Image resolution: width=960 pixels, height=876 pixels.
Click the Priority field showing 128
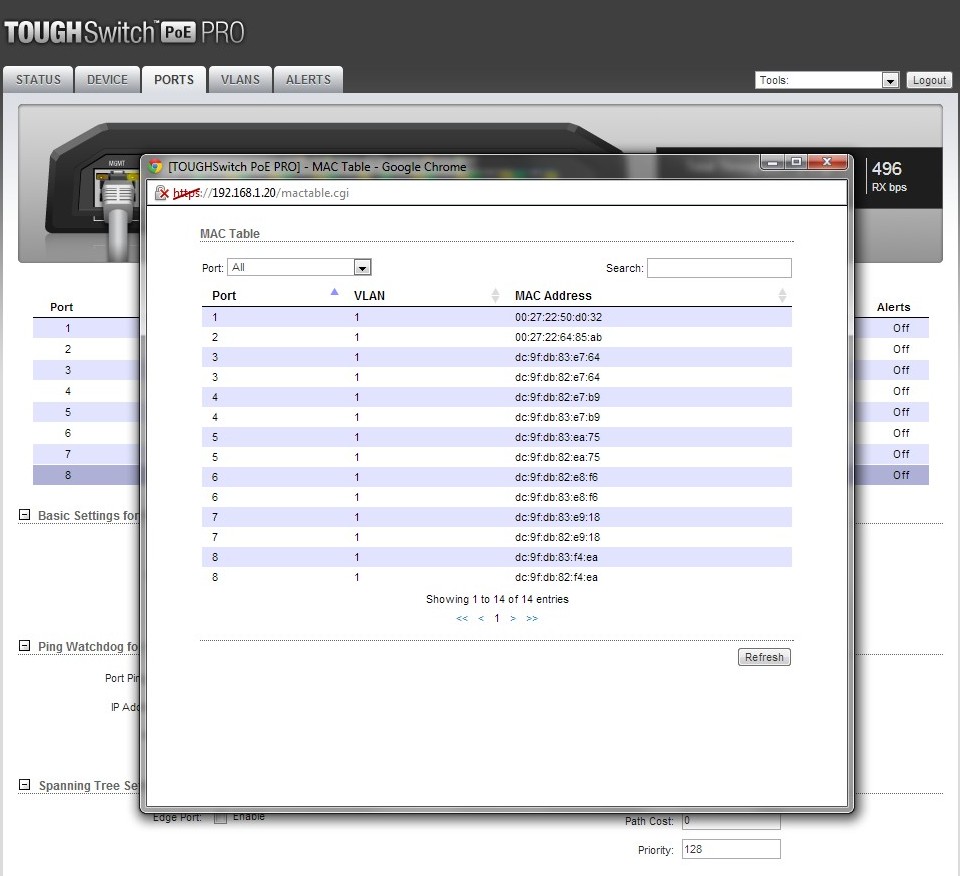(x=731, y=850)
